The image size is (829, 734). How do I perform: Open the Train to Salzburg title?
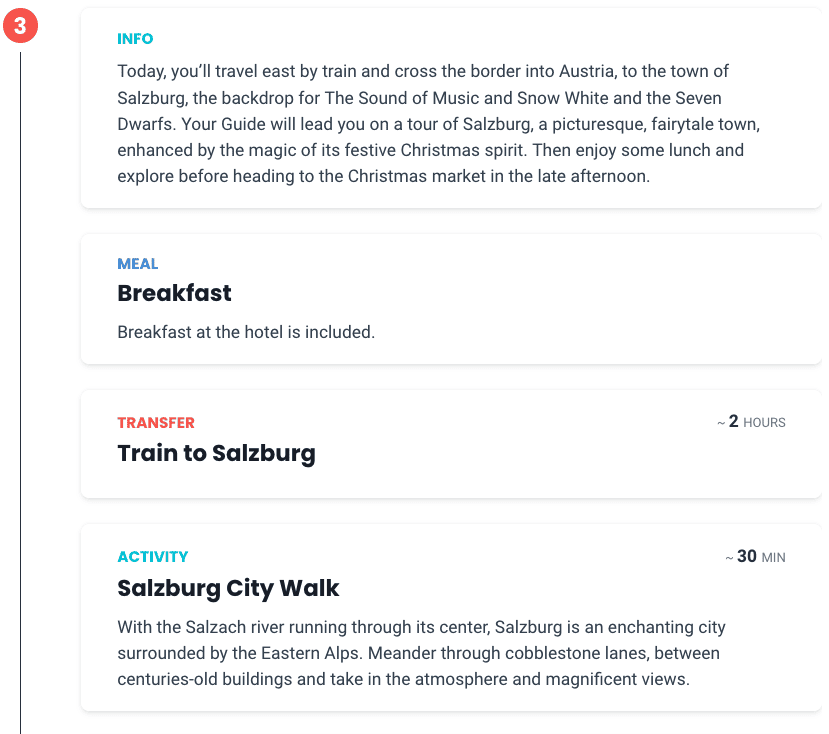pyautogui.click(x=216, y=453)
